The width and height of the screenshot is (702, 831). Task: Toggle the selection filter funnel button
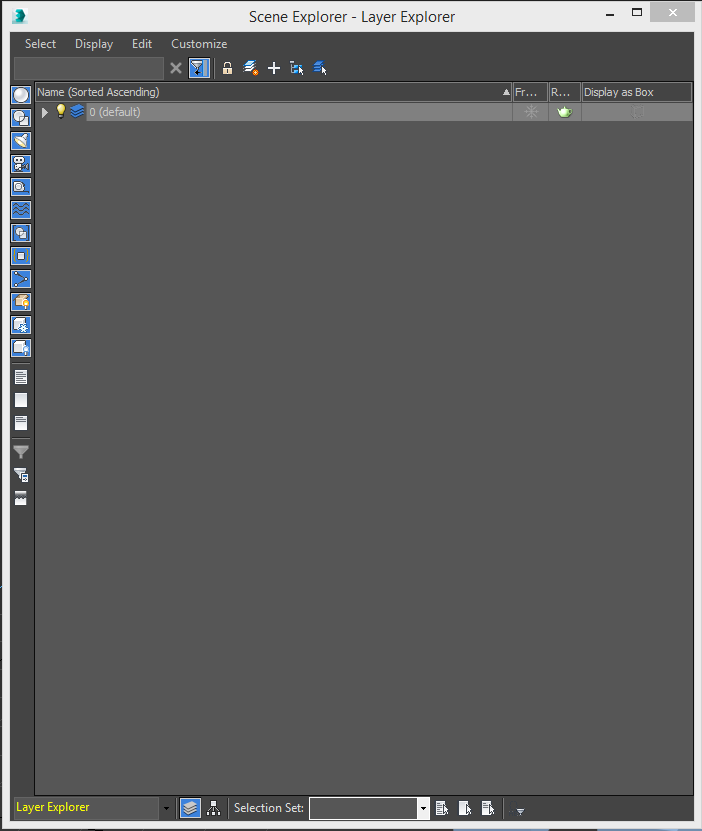coord(199,68)
